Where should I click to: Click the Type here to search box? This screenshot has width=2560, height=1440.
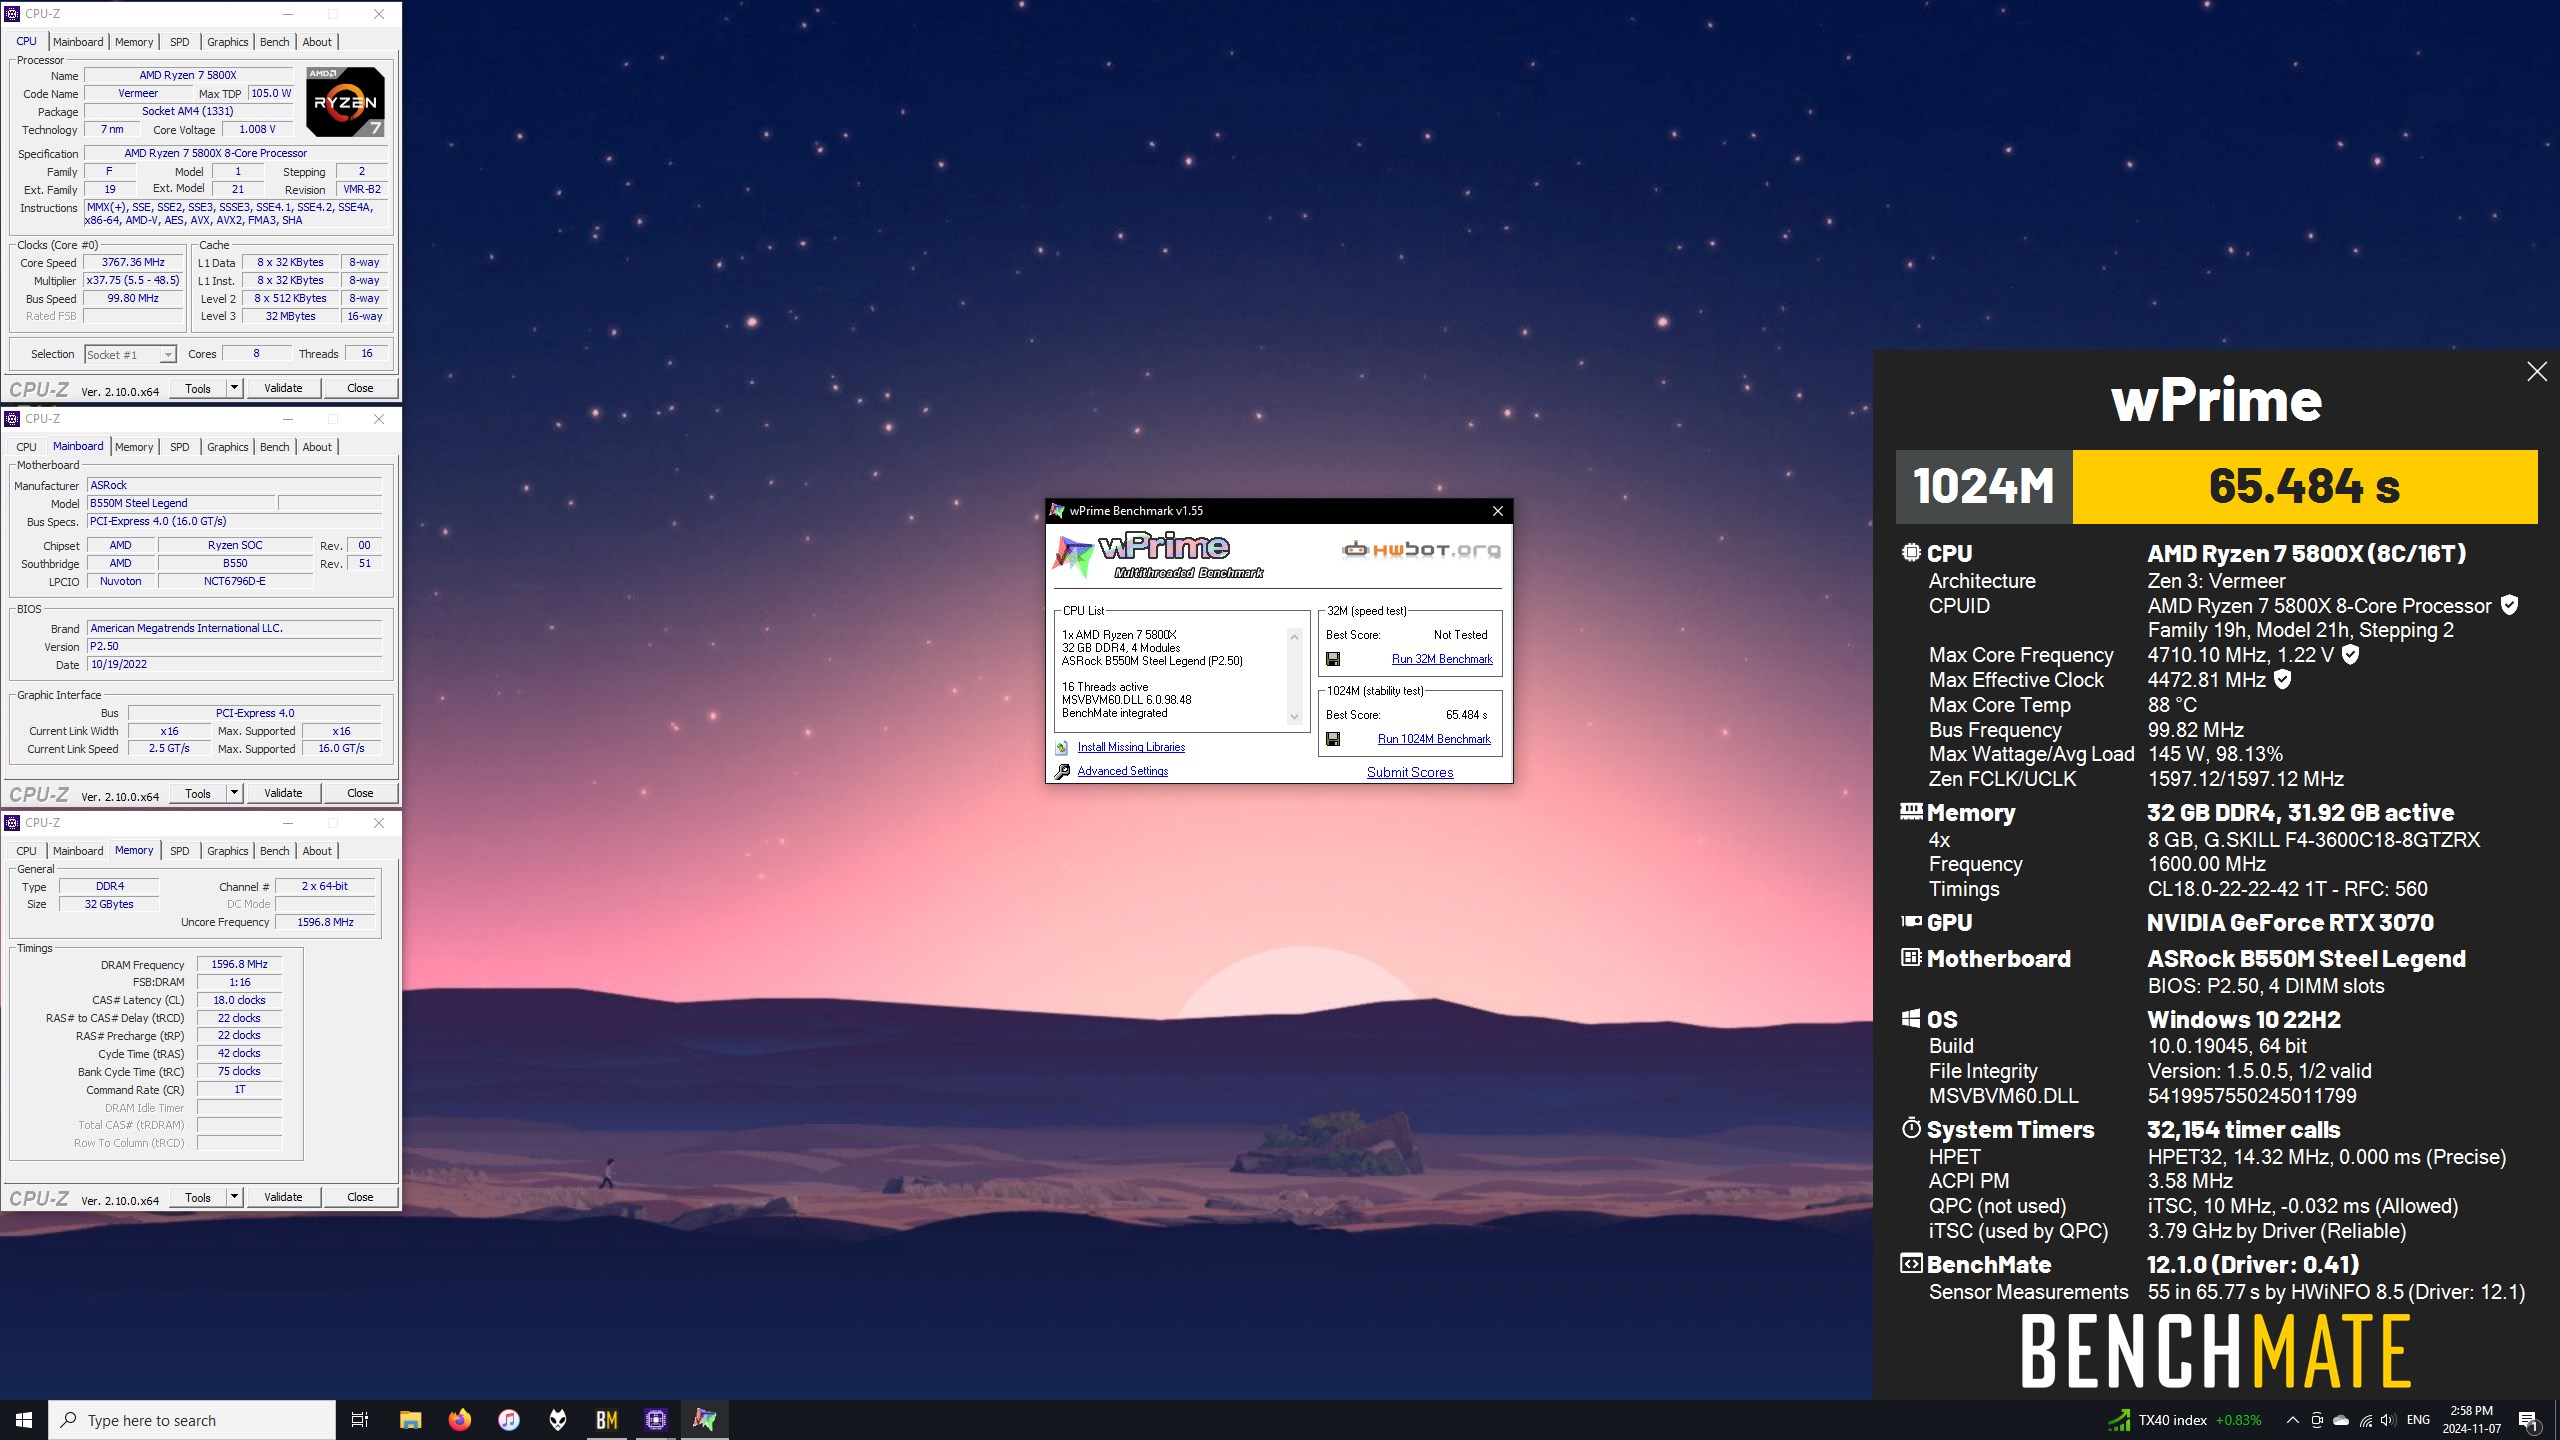192,1420
